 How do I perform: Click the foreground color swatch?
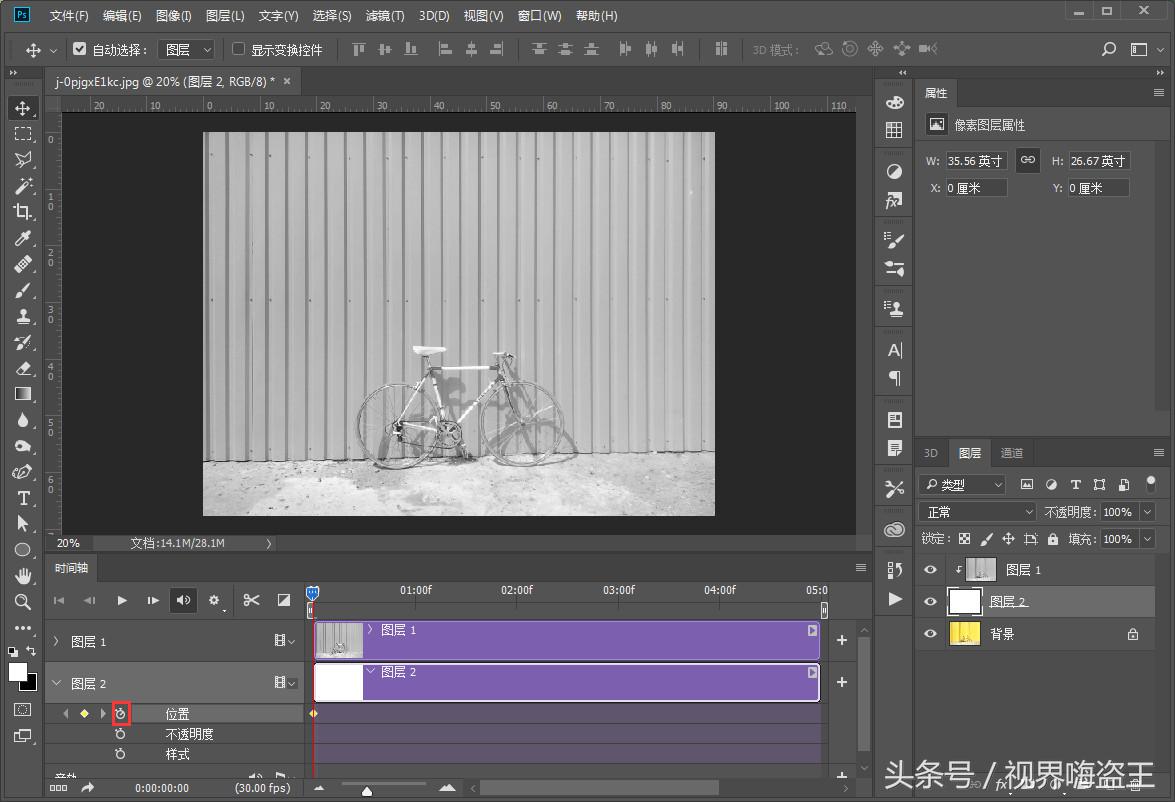pyautogui.click(x=18, y=672)
